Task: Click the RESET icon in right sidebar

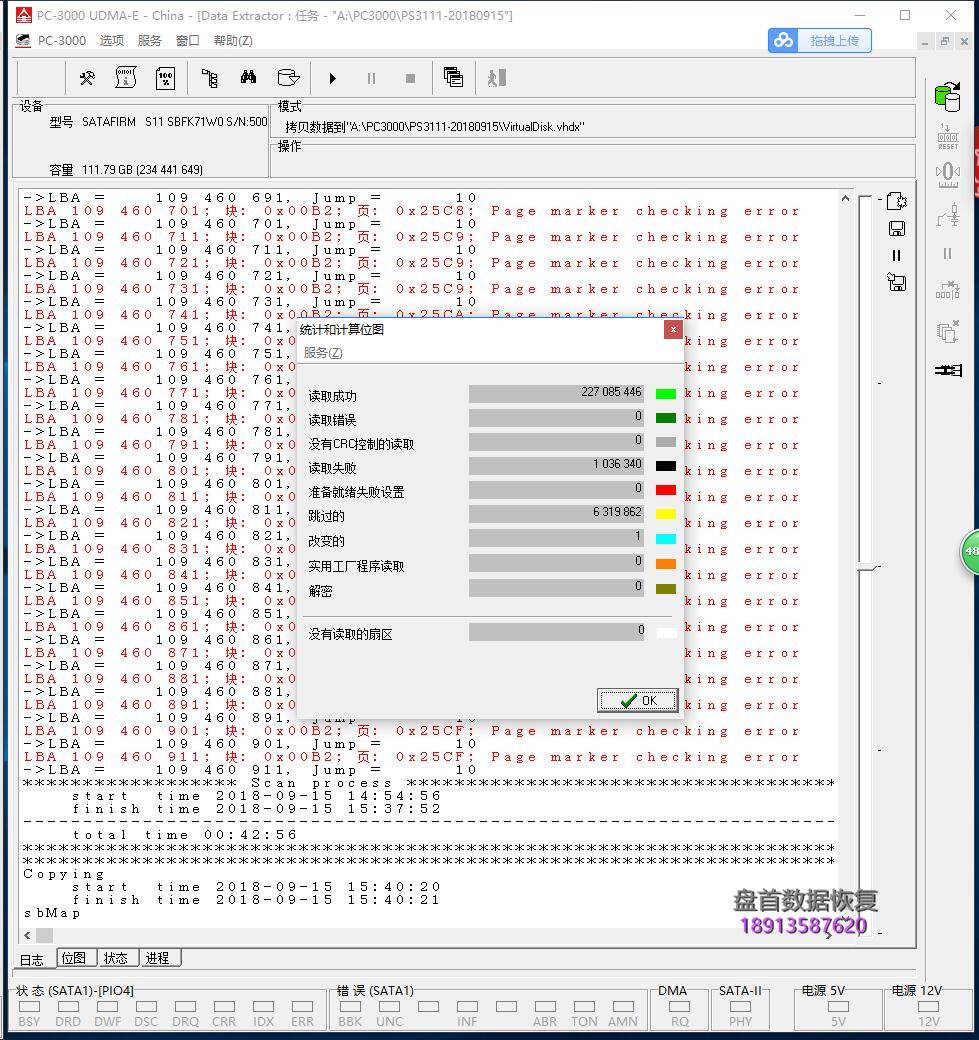Action: click(947, 137)
